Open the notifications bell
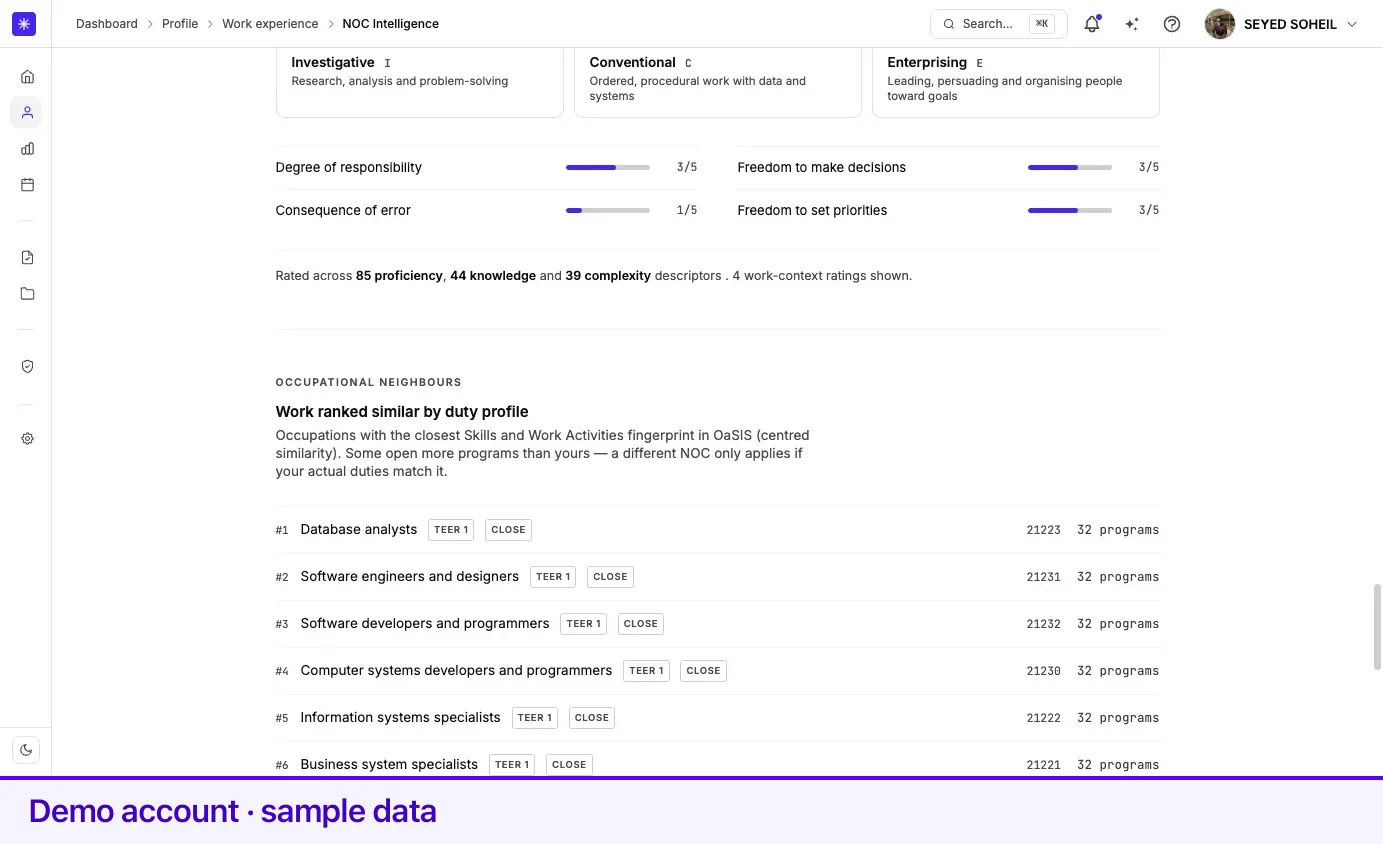Screen dimensions: 1383x844 (x=1092, y=24)
